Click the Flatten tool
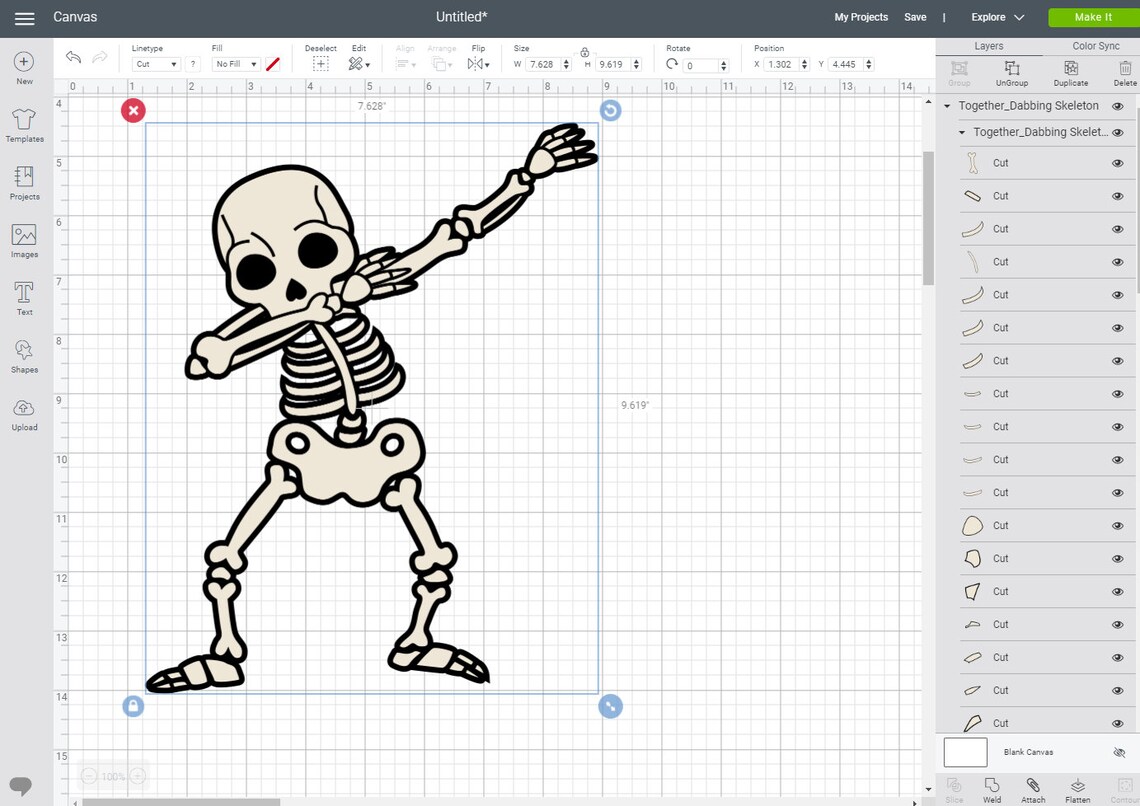Viewport: 1140px width, 806px height. pos(1077,790)
